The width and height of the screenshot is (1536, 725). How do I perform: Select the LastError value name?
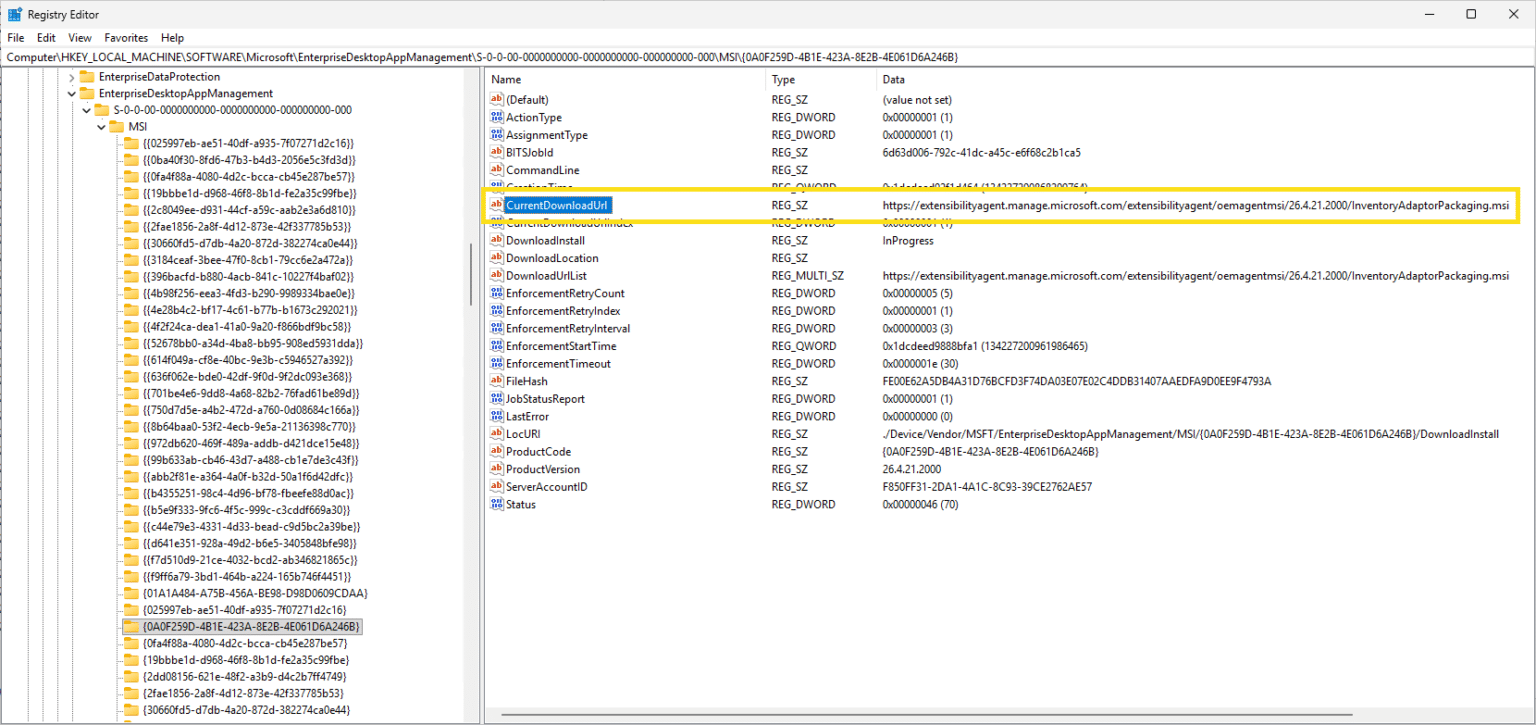pyautogui.click(x=528, y=416)
